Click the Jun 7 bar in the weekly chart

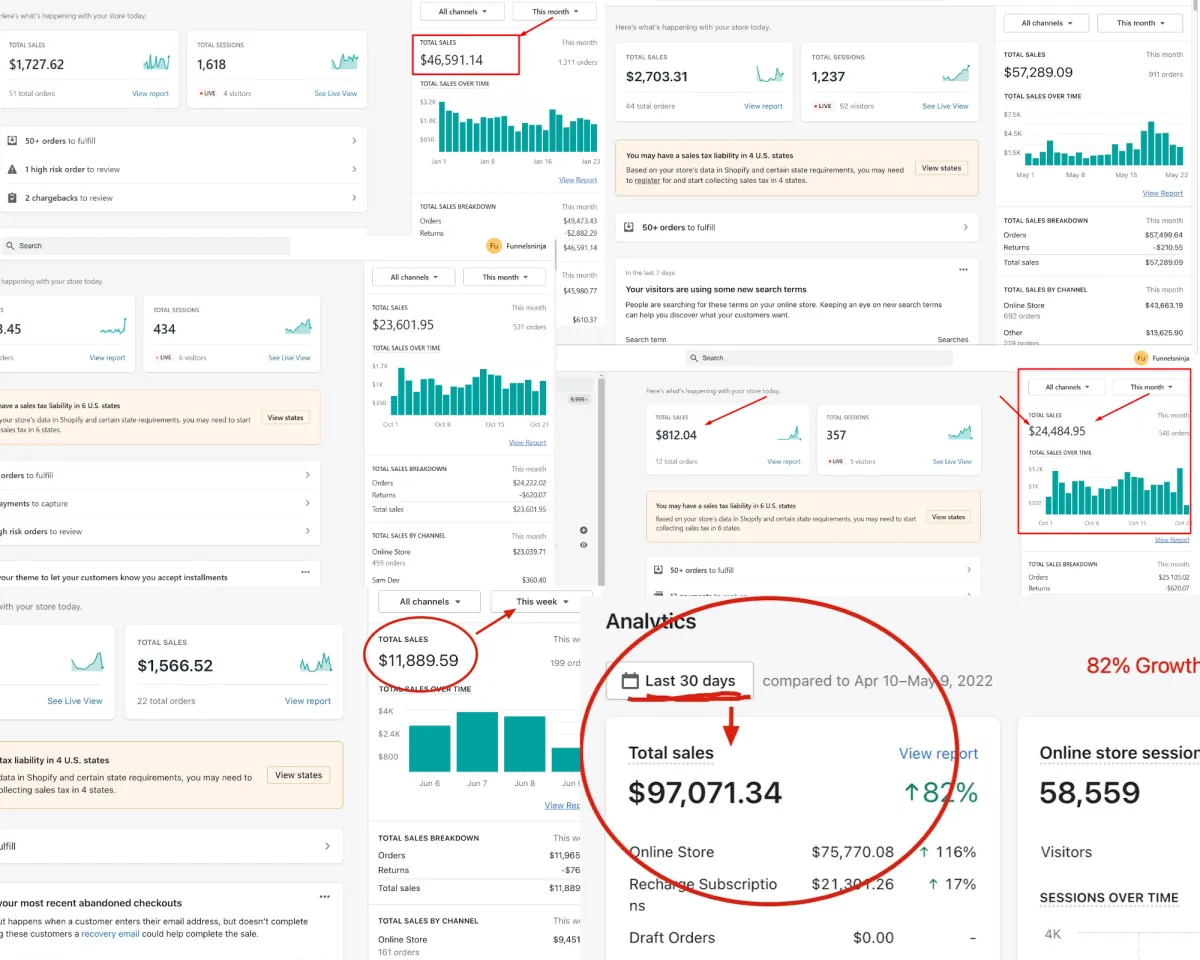pyautogui.click(x=477, y=742)
